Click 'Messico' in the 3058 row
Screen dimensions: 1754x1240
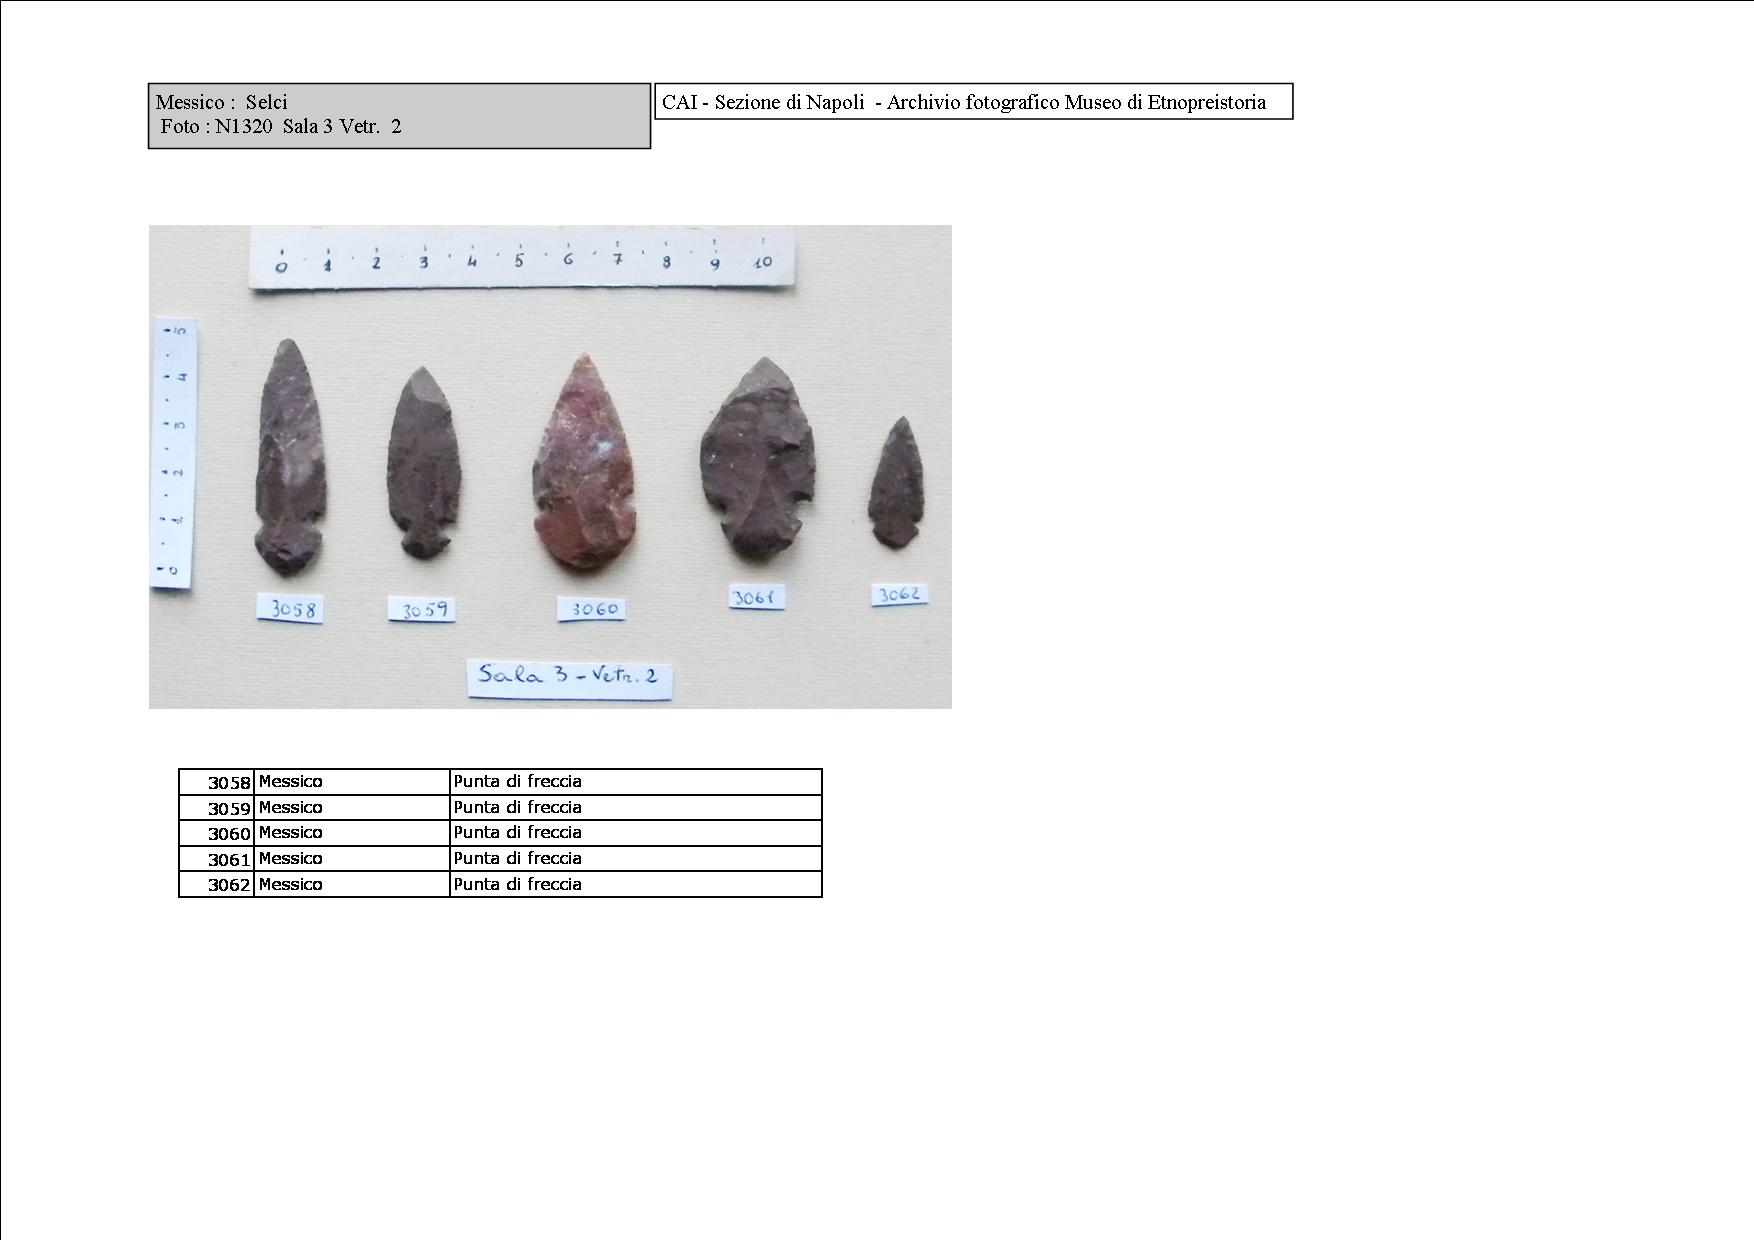pyautogui.click(x=291, y=781)
